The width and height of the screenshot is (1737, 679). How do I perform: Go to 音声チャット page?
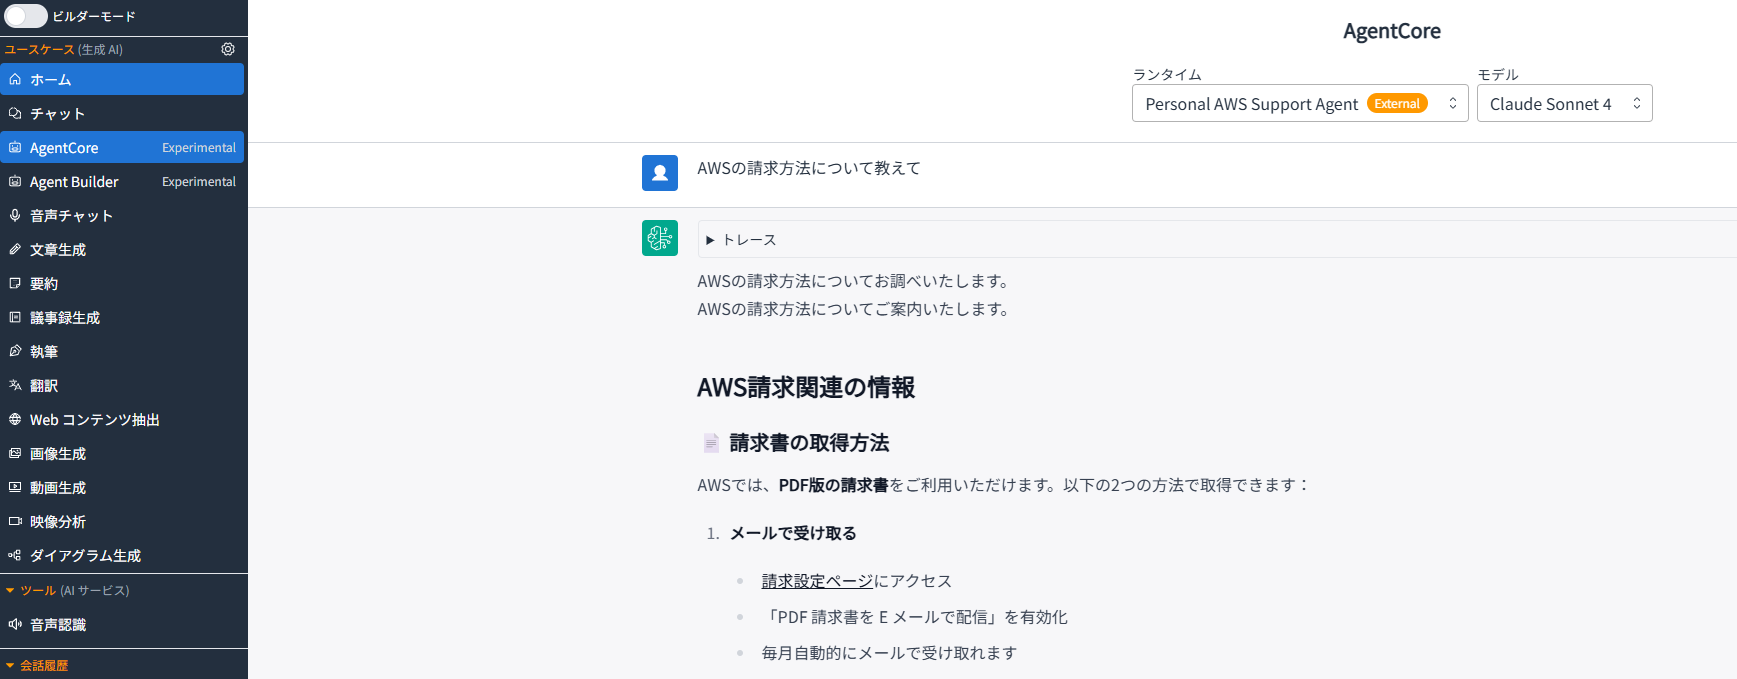[122, 215]
